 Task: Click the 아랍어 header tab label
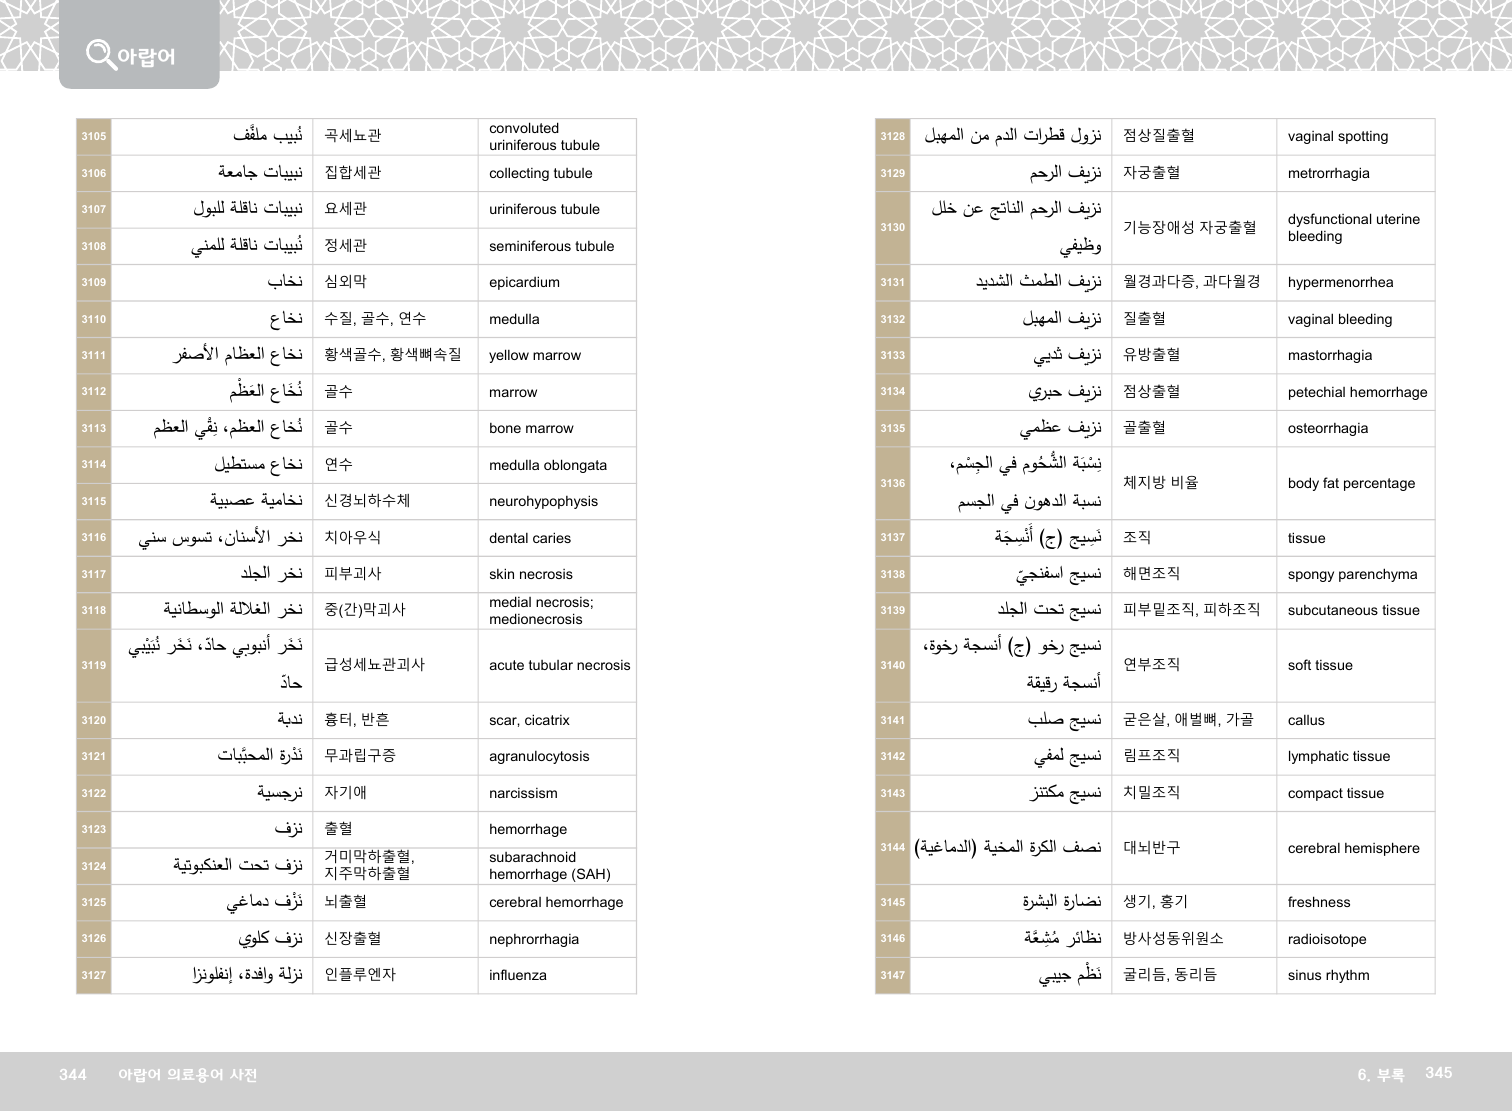pos(146,56)
